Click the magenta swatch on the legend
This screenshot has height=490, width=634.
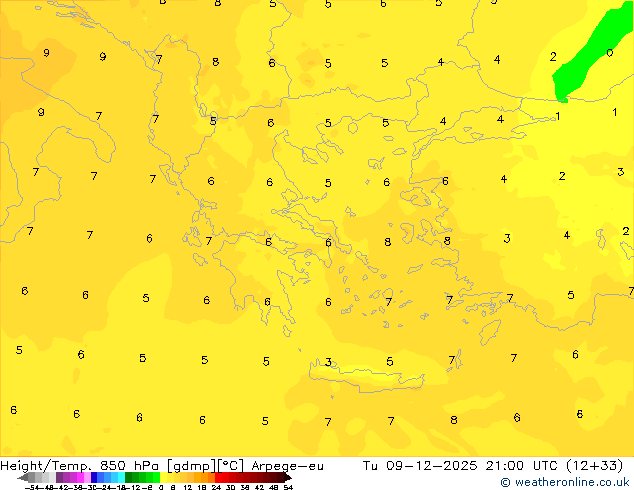click(80, 478)
